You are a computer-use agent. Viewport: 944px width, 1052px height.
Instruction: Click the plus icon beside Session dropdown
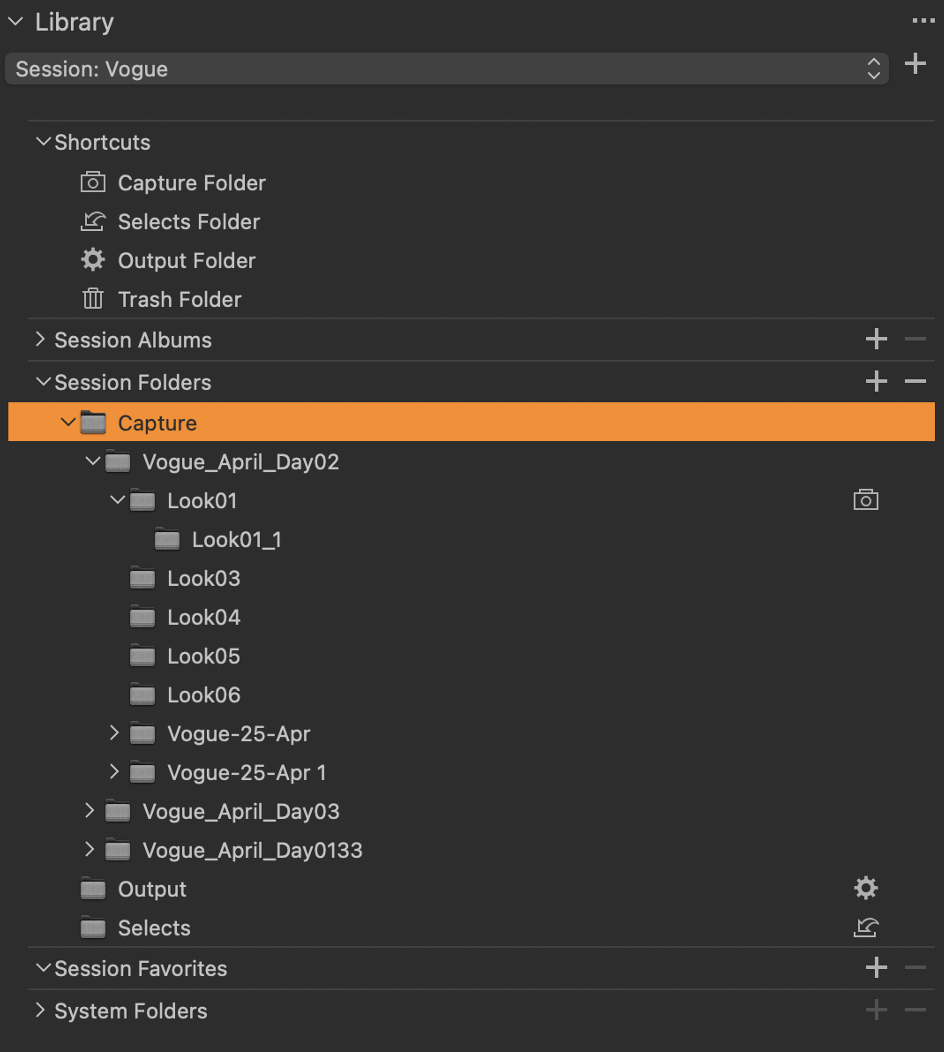tap(915, 64)
